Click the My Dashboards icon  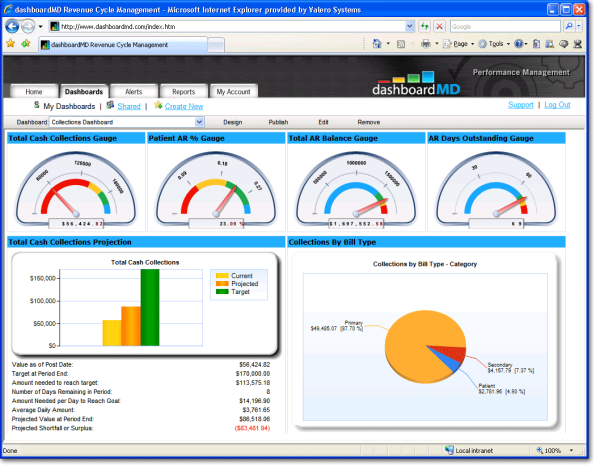pos(37,105)
